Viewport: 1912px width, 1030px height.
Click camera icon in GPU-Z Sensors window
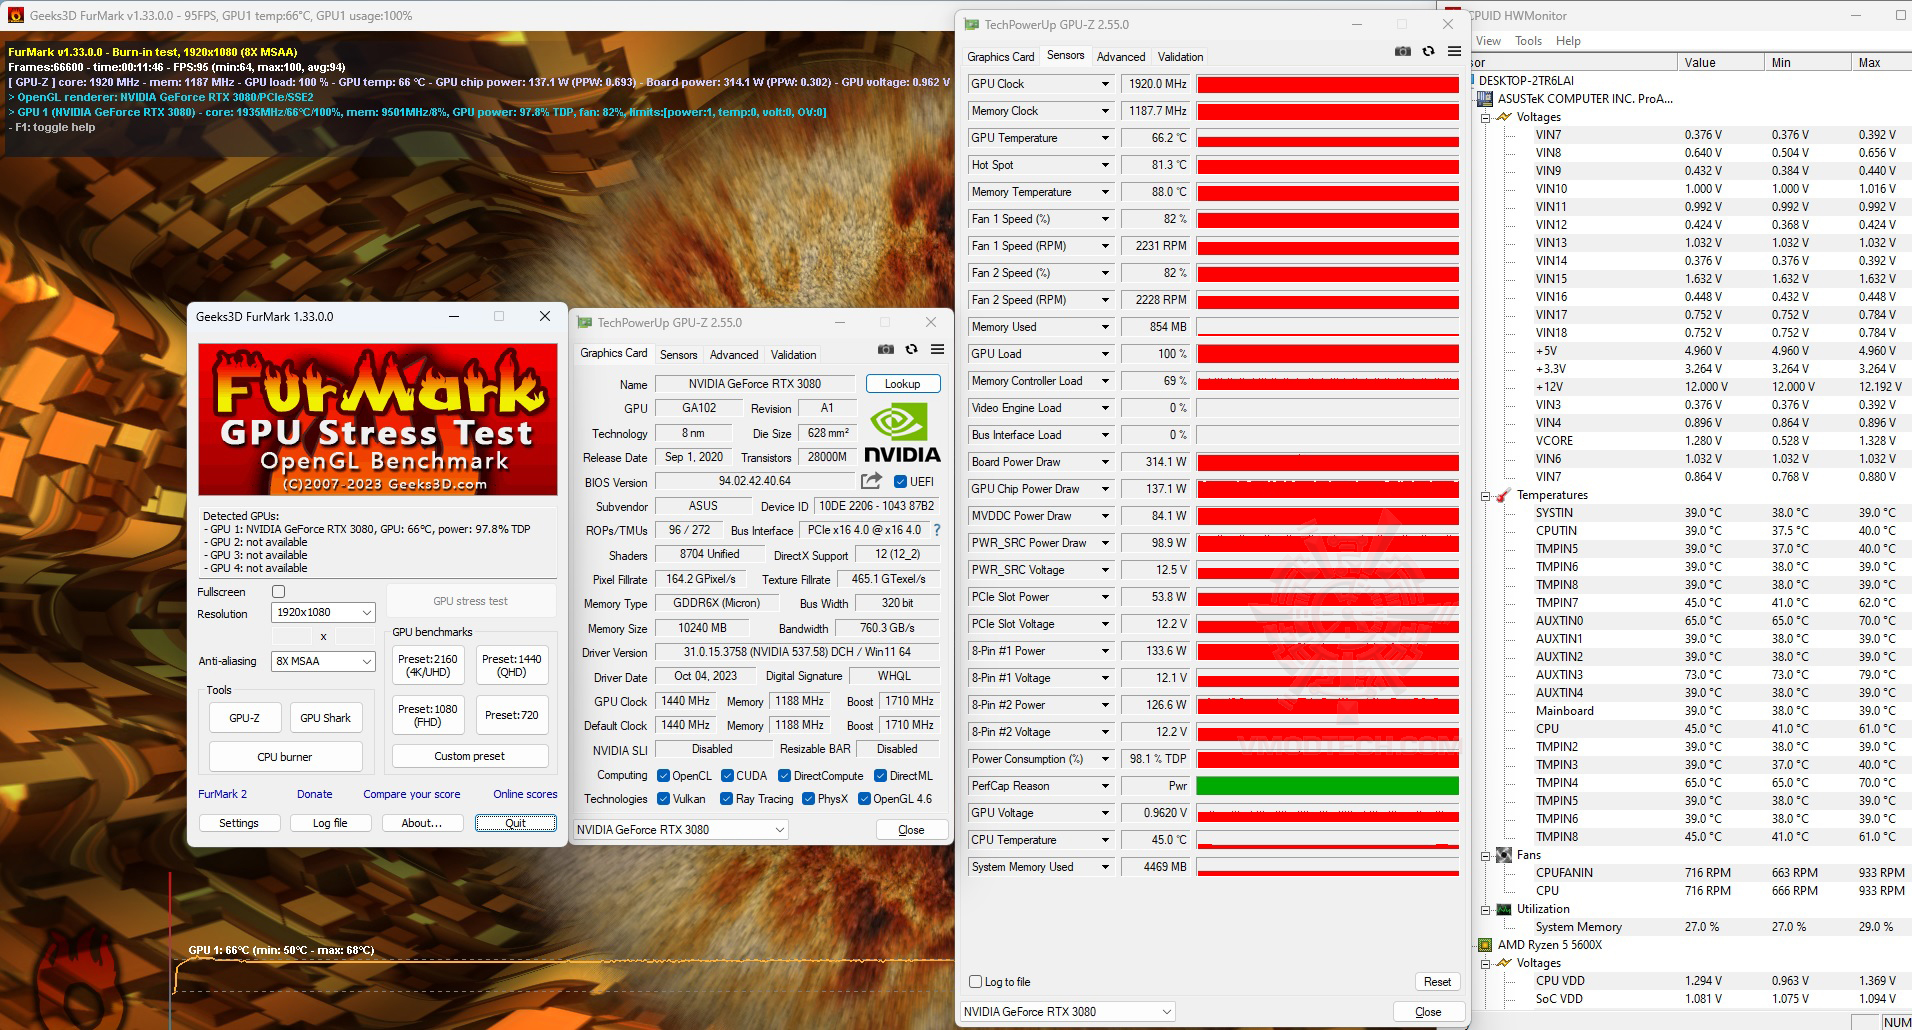[1402, 52]
